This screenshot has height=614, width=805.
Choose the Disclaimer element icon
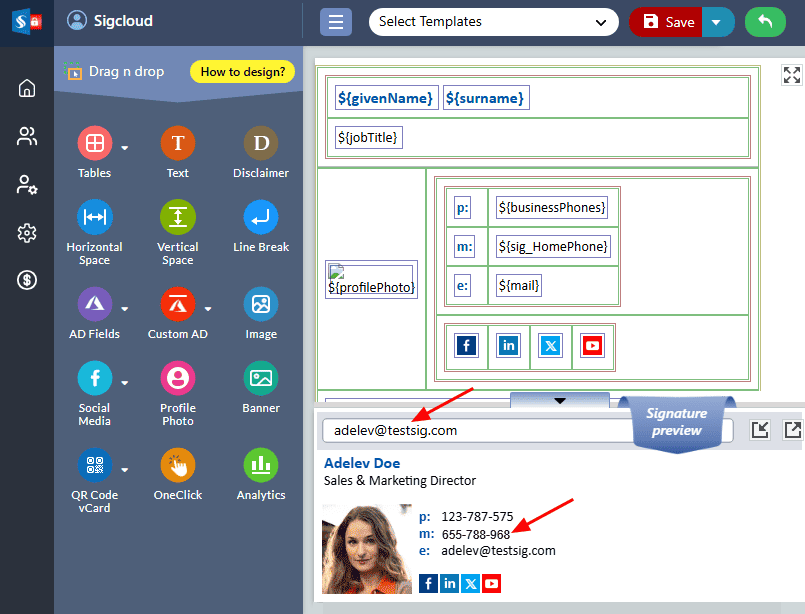coord(261,144)
